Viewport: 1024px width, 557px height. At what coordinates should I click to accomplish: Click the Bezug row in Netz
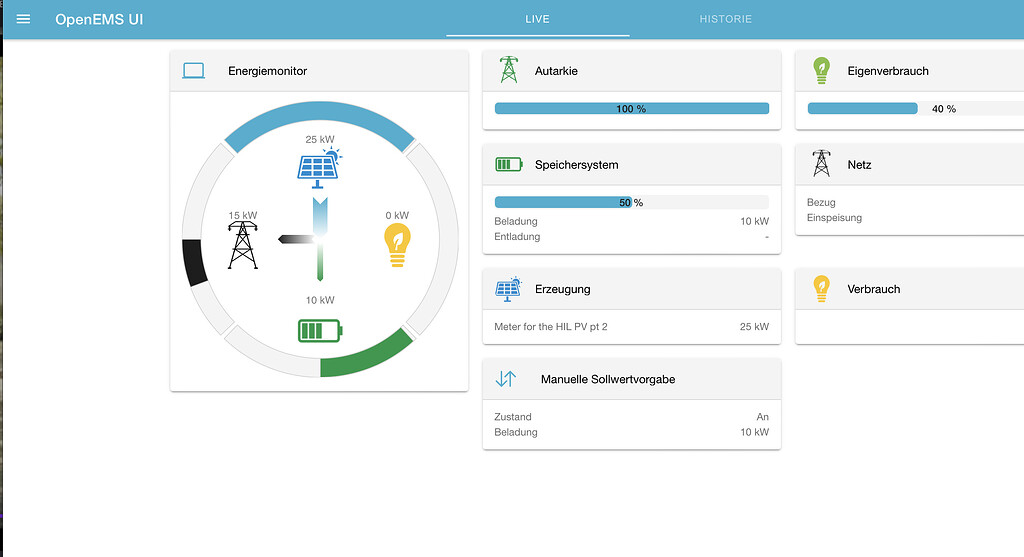point(915,202)
